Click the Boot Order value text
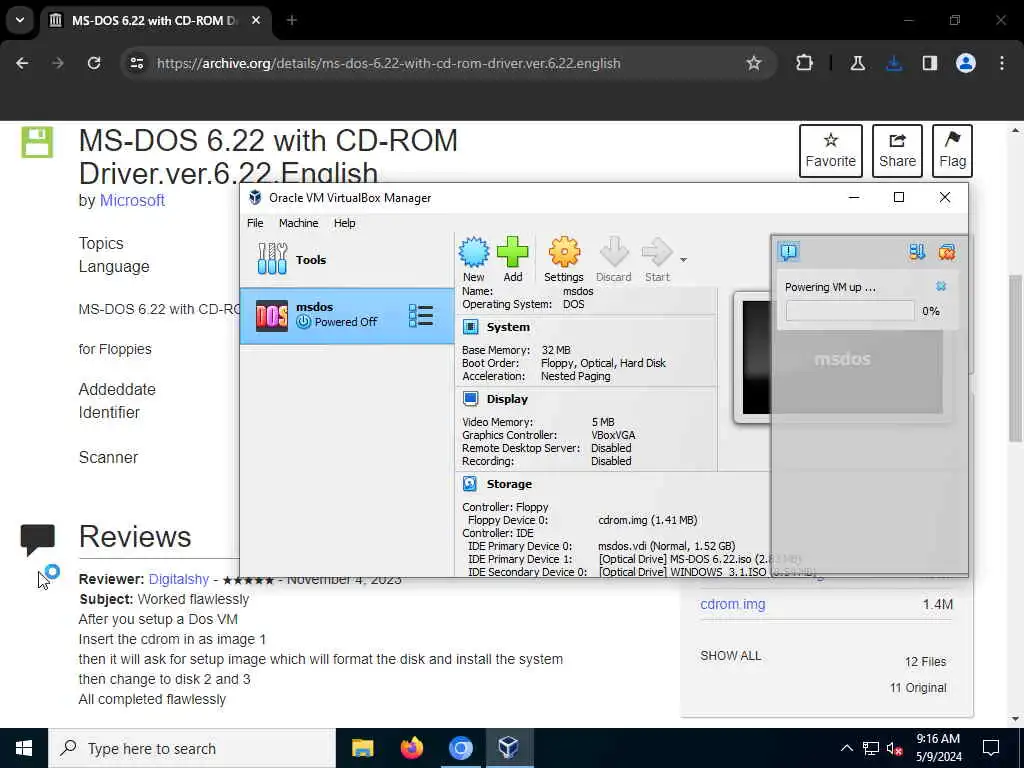The width and height of the screenshot is (1024, 768). tap(603, 363)
